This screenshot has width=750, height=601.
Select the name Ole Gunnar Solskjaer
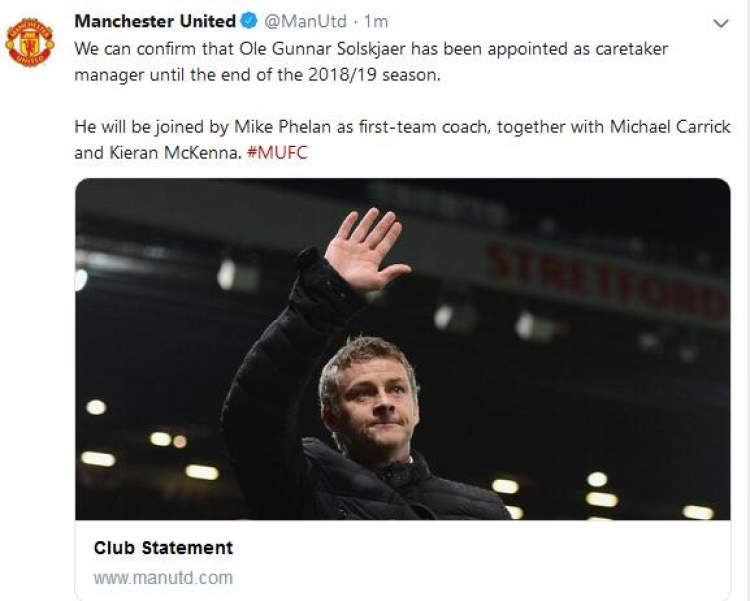pos(322,49)
